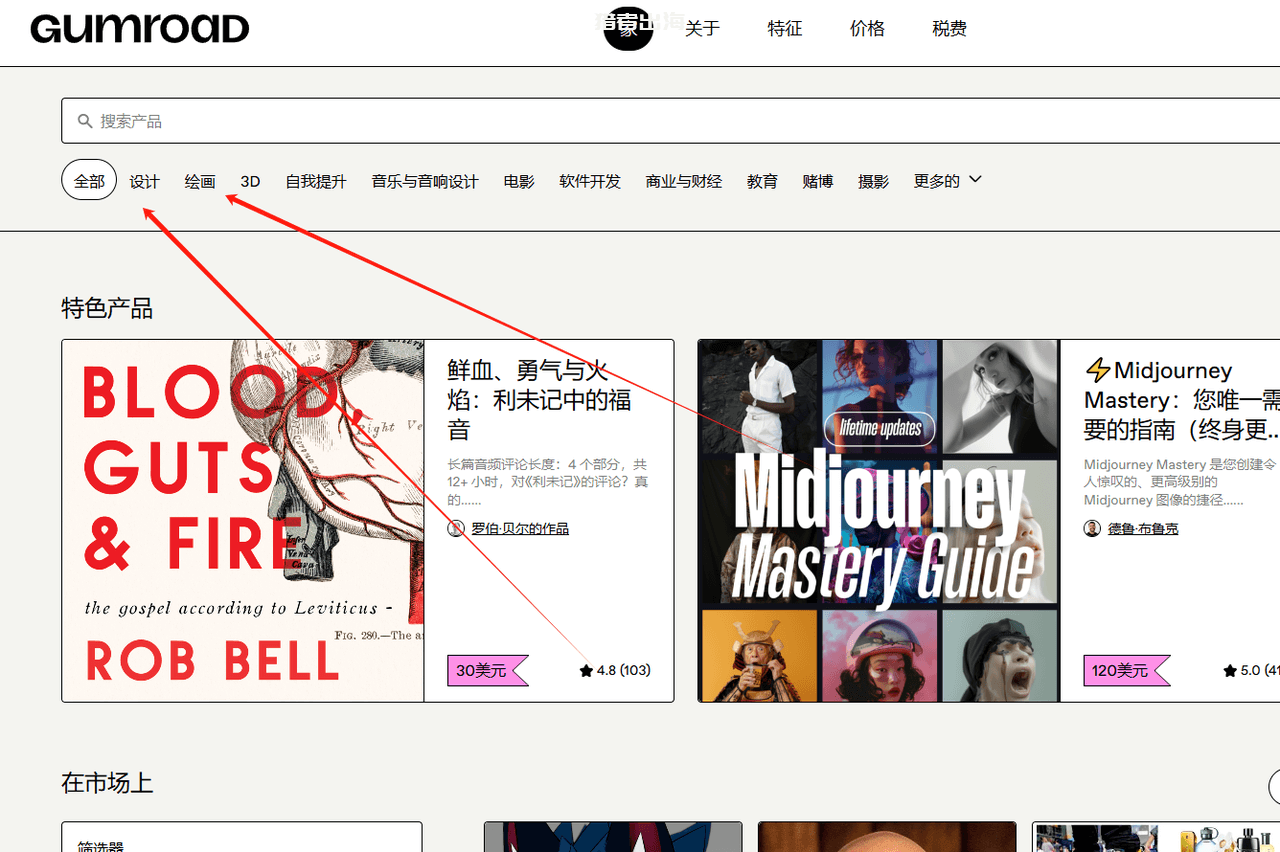Viewport: 1280px width, 852px height.
Task: Select the 电影 category
Action: point(519,181)
